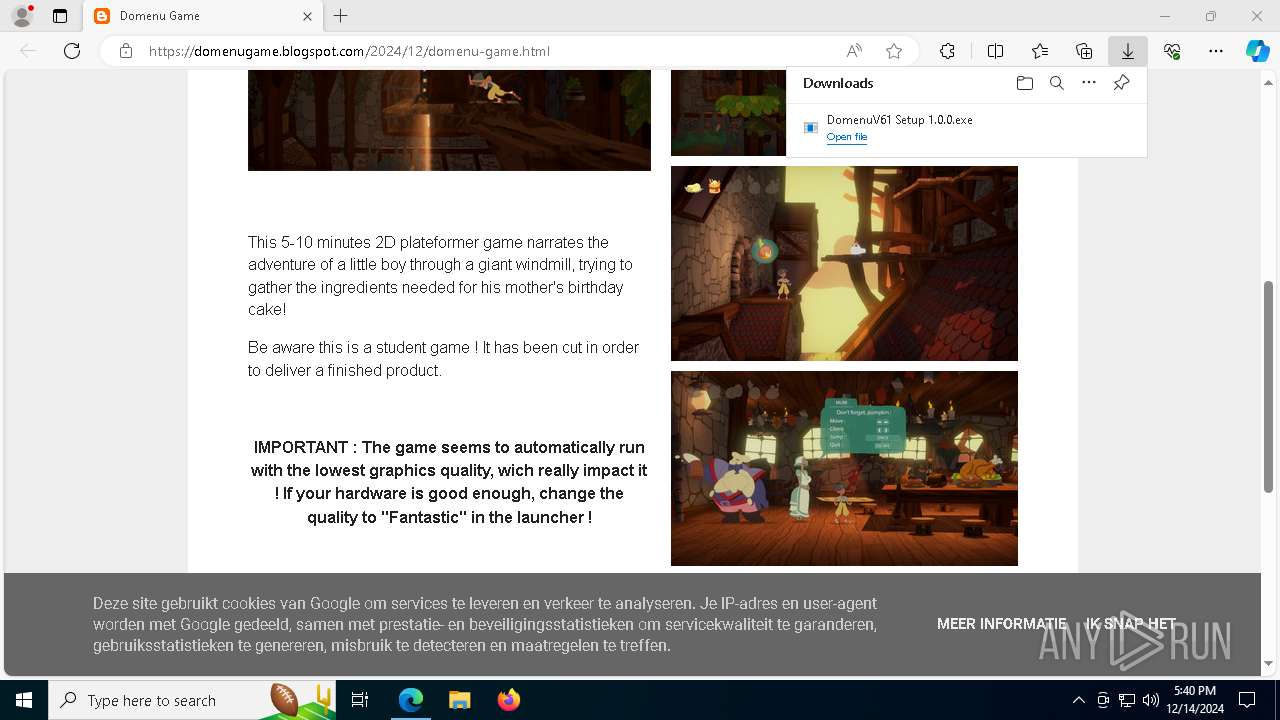Pin the Downloads panel
The height and width of the screenshot is (720, 1280).
point(1121,83)
